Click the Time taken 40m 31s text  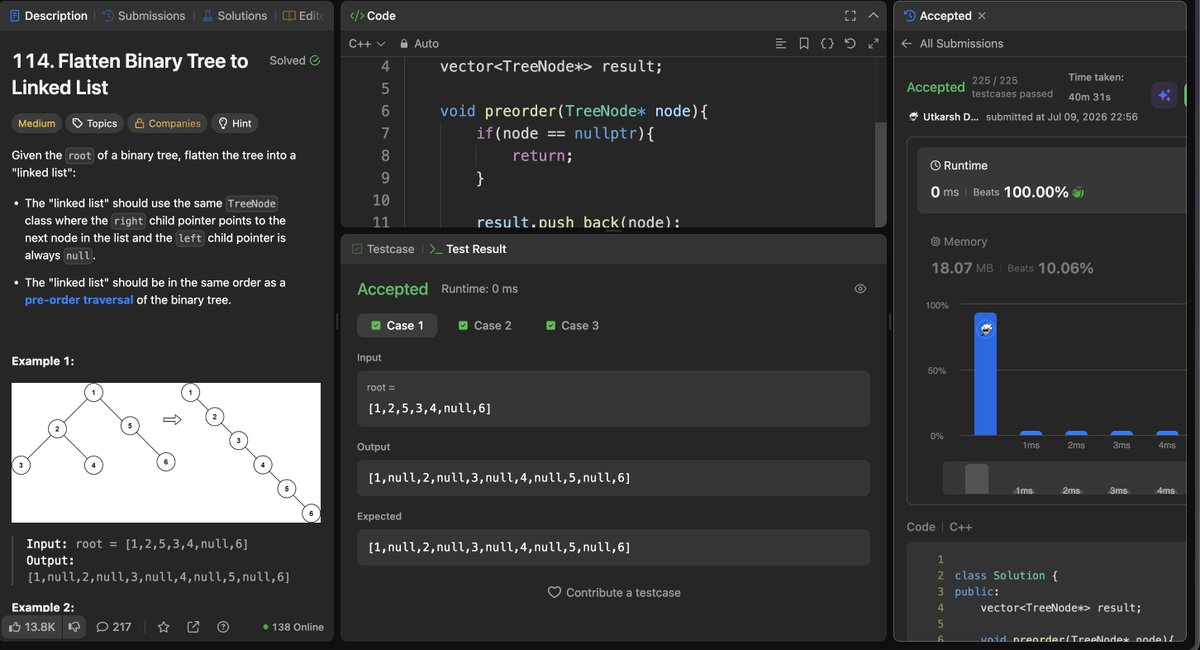coord(1096,87)
